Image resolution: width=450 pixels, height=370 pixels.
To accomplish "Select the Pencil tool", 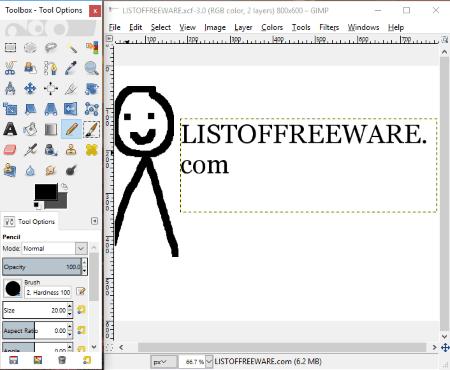I will tap(71, 129).
